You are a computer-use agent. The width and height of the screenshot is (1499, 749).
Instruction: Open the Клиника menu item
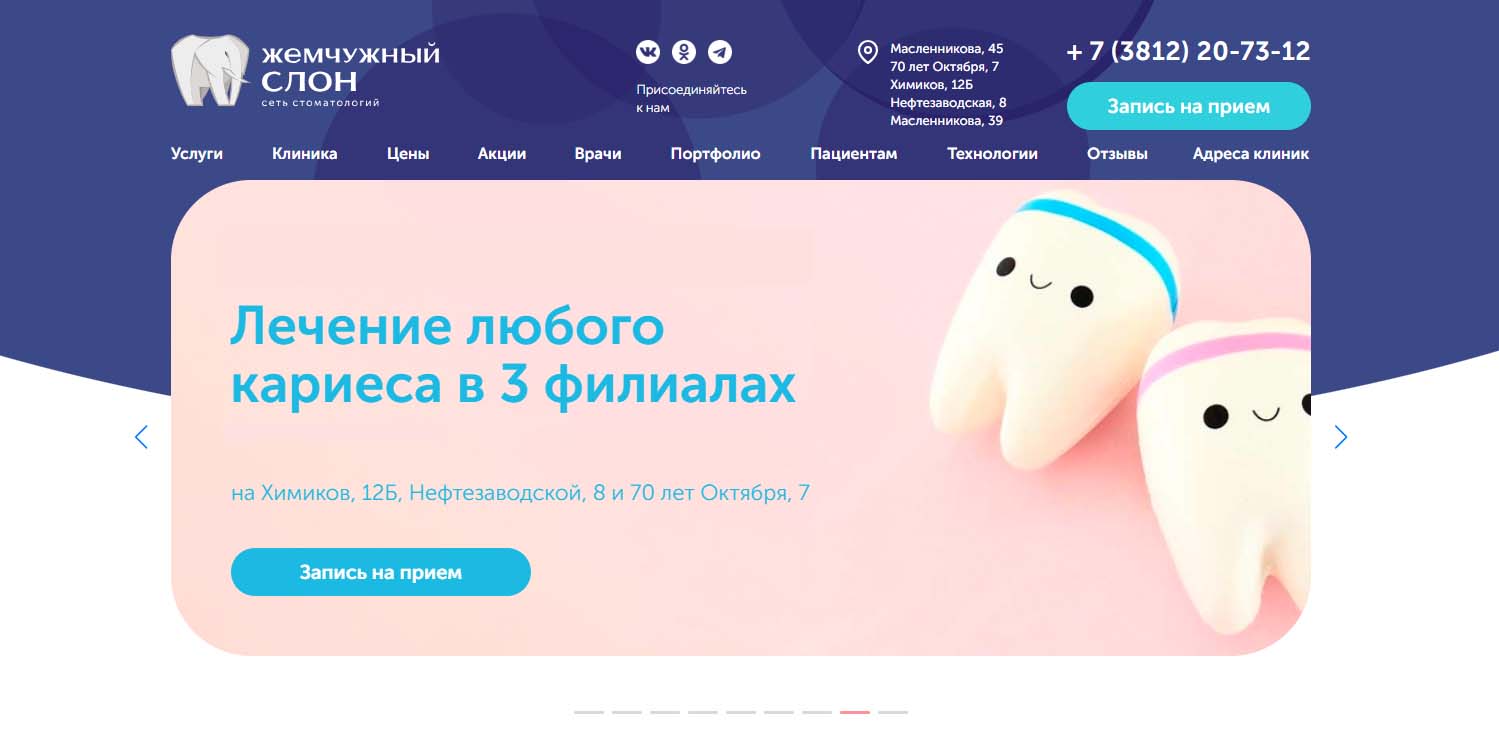pos(305,154)
